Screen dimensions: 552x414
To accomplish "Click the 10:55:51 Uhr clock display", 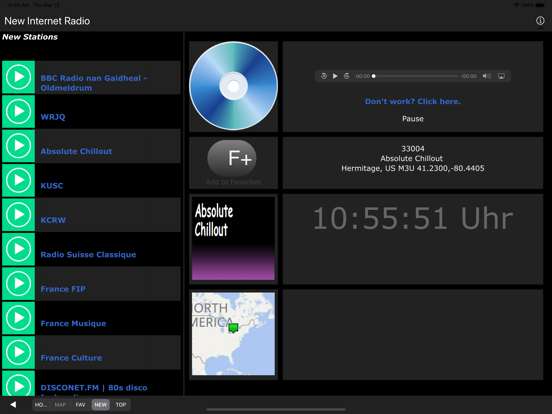I will [x=413, y=219].
